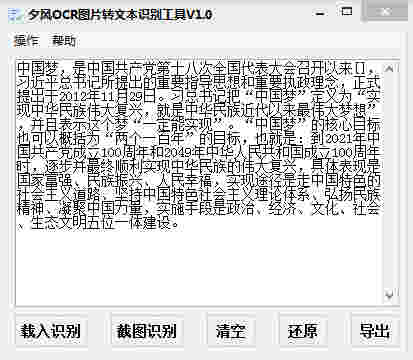Click the text line starting 国家富强、民族振兴
This screenshot has width=413, height=360.
(x=198, y=180)
